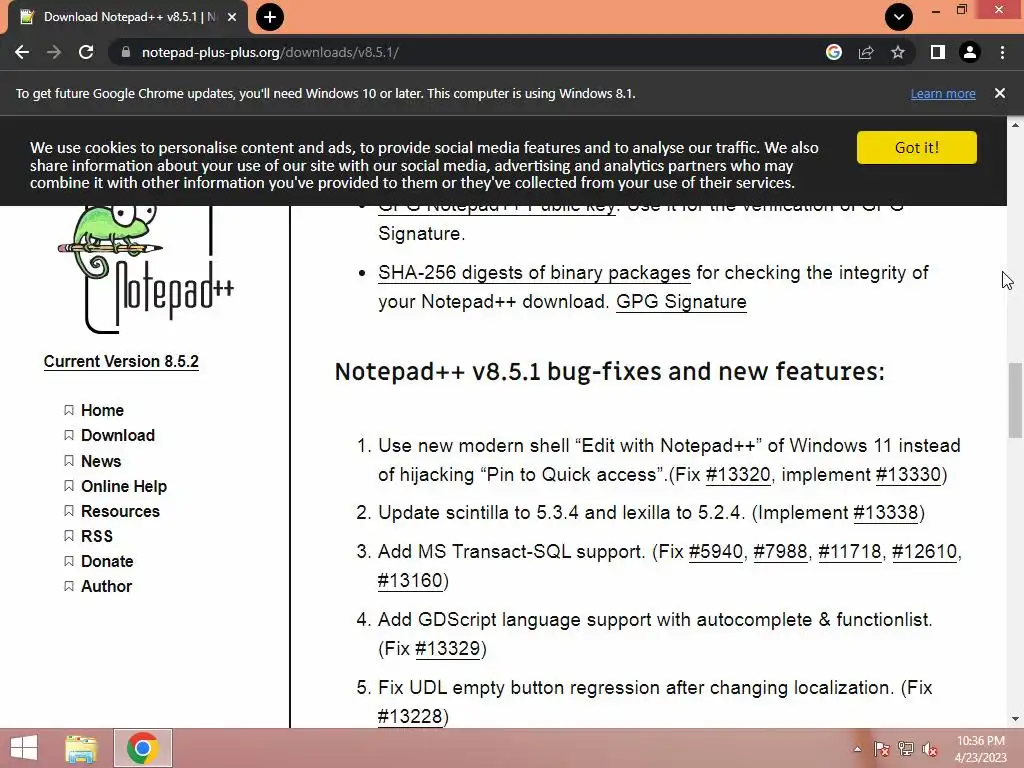This screenshot has height=768, width=1024.
Task: Click the bookmark icon beside Home
Action: (x=69, y=410)
